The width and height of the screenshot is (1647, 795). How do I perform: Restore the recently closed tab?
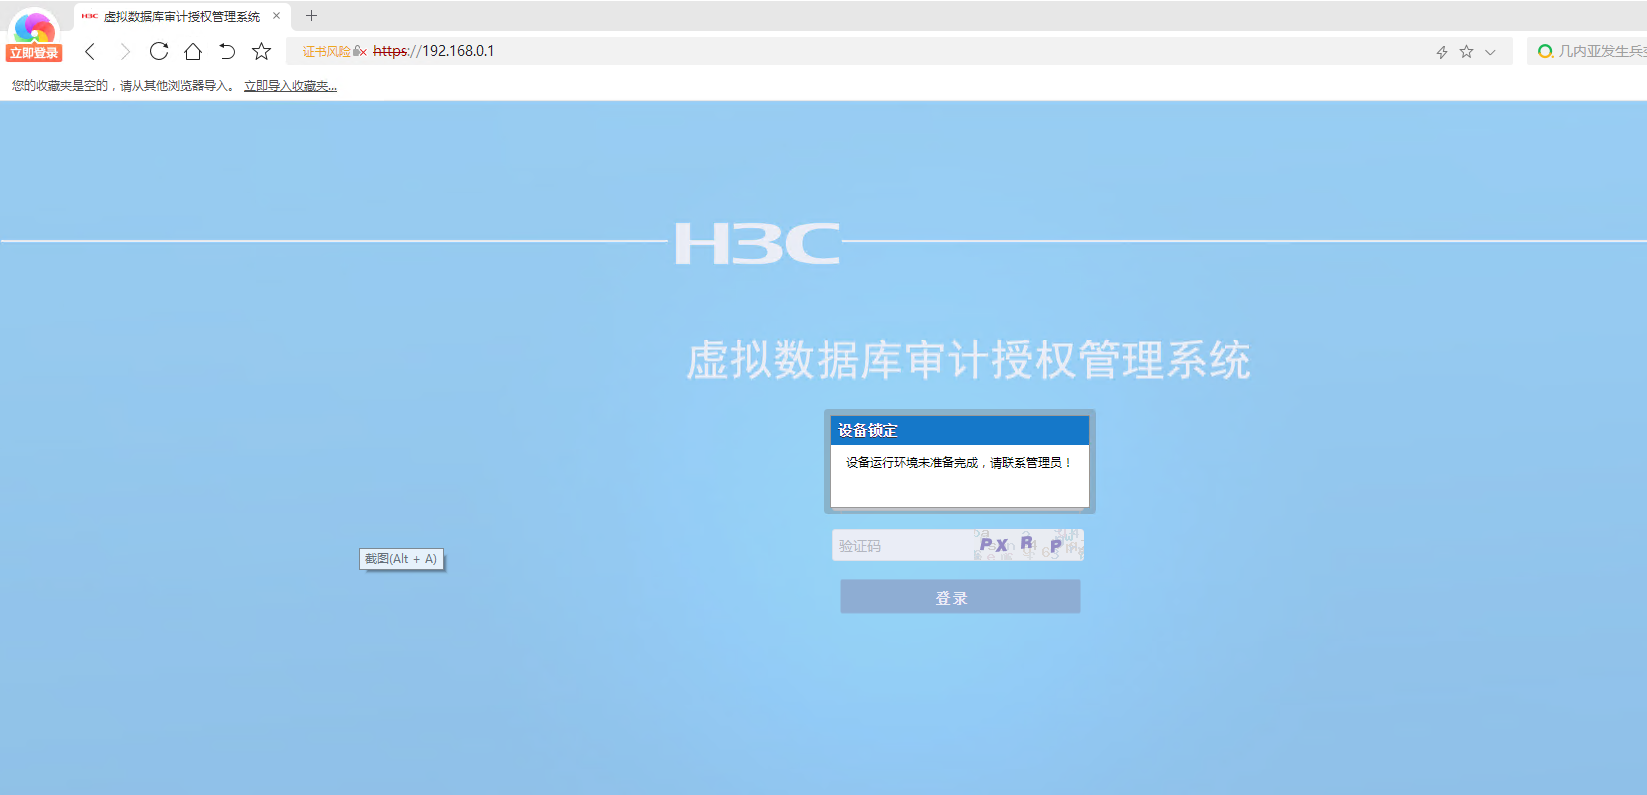pos(227,51)
